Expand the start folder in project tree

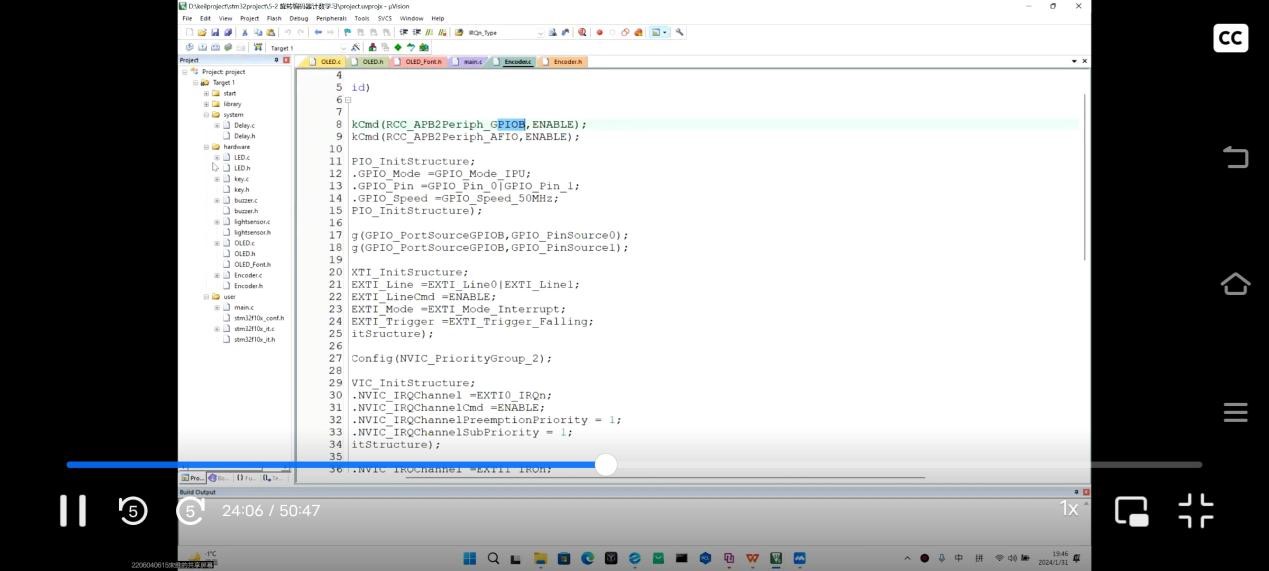[206, 93]
